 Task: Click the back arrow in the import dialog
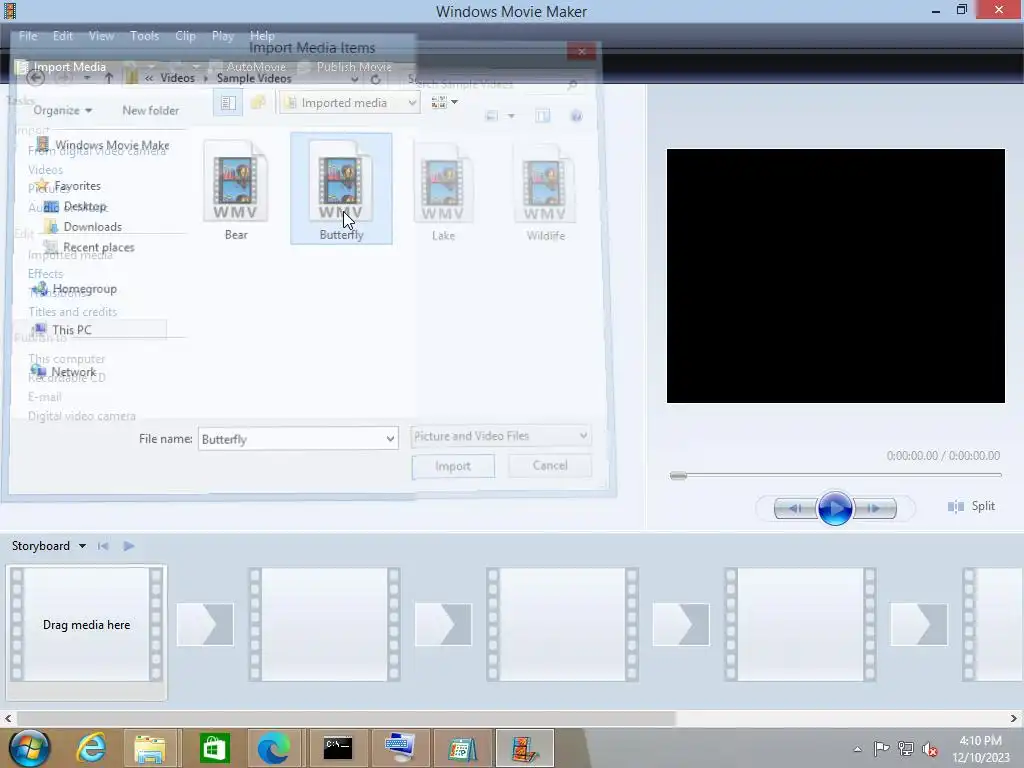coord(36,78)
